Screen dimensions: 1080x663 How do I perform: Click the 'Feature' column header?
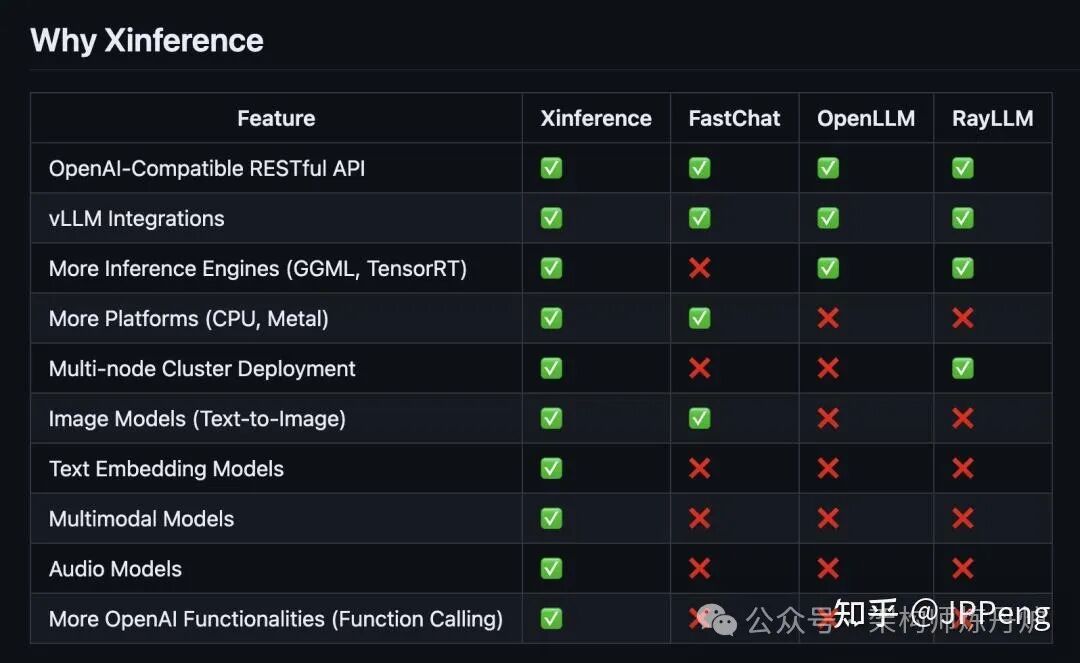[x=276, y=118]
